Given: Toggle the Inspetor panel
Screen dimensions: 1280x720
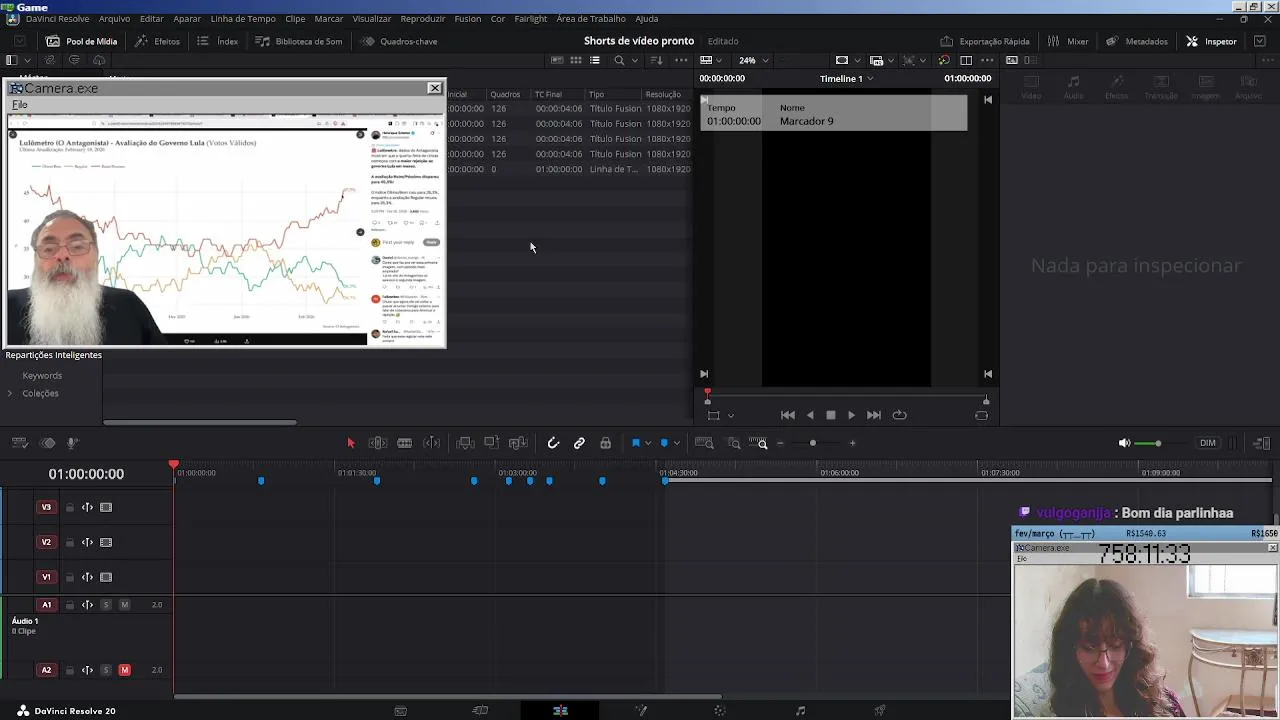Looking at the screenshot, I should tap(1211, 41).
